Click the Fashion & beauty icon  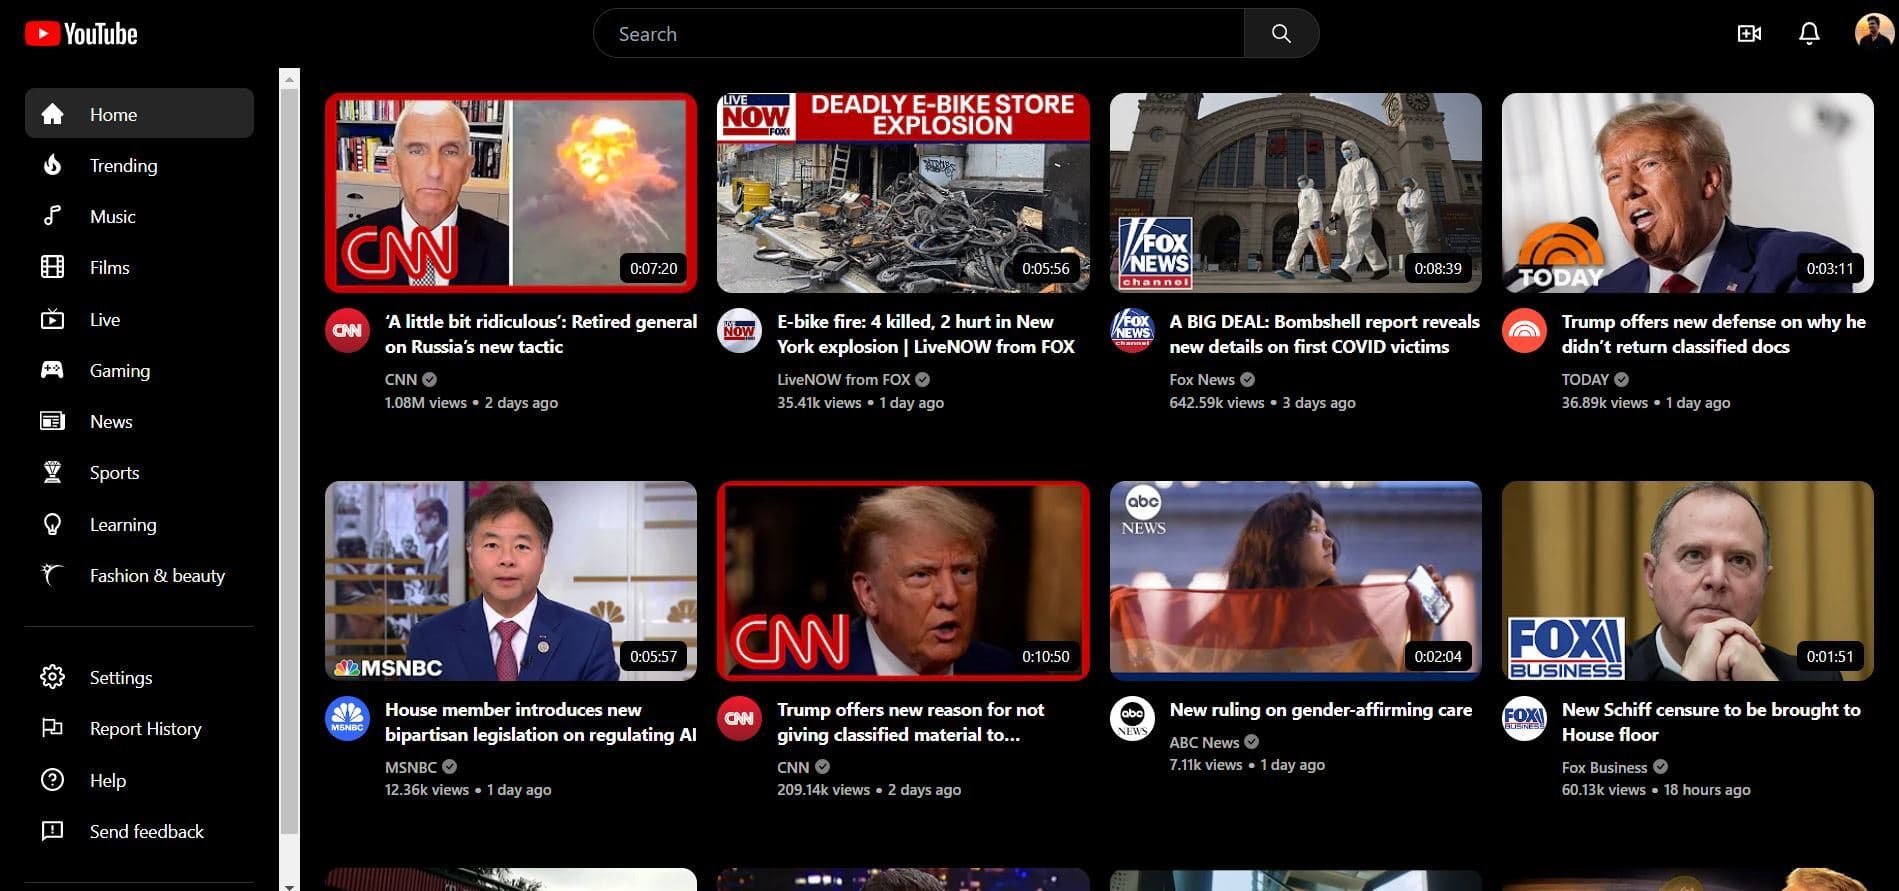click(x=52, y=575)
